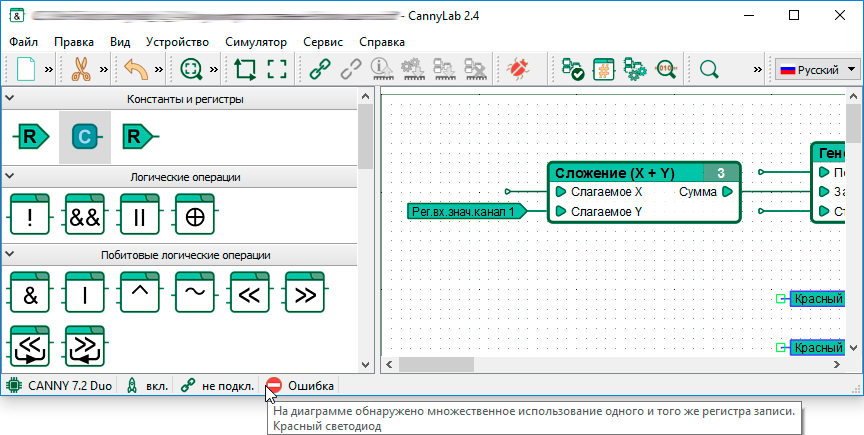This screenshot has width=864, height=435.
Task: Click the diagram gears settings icon
Action: (635, 69)
